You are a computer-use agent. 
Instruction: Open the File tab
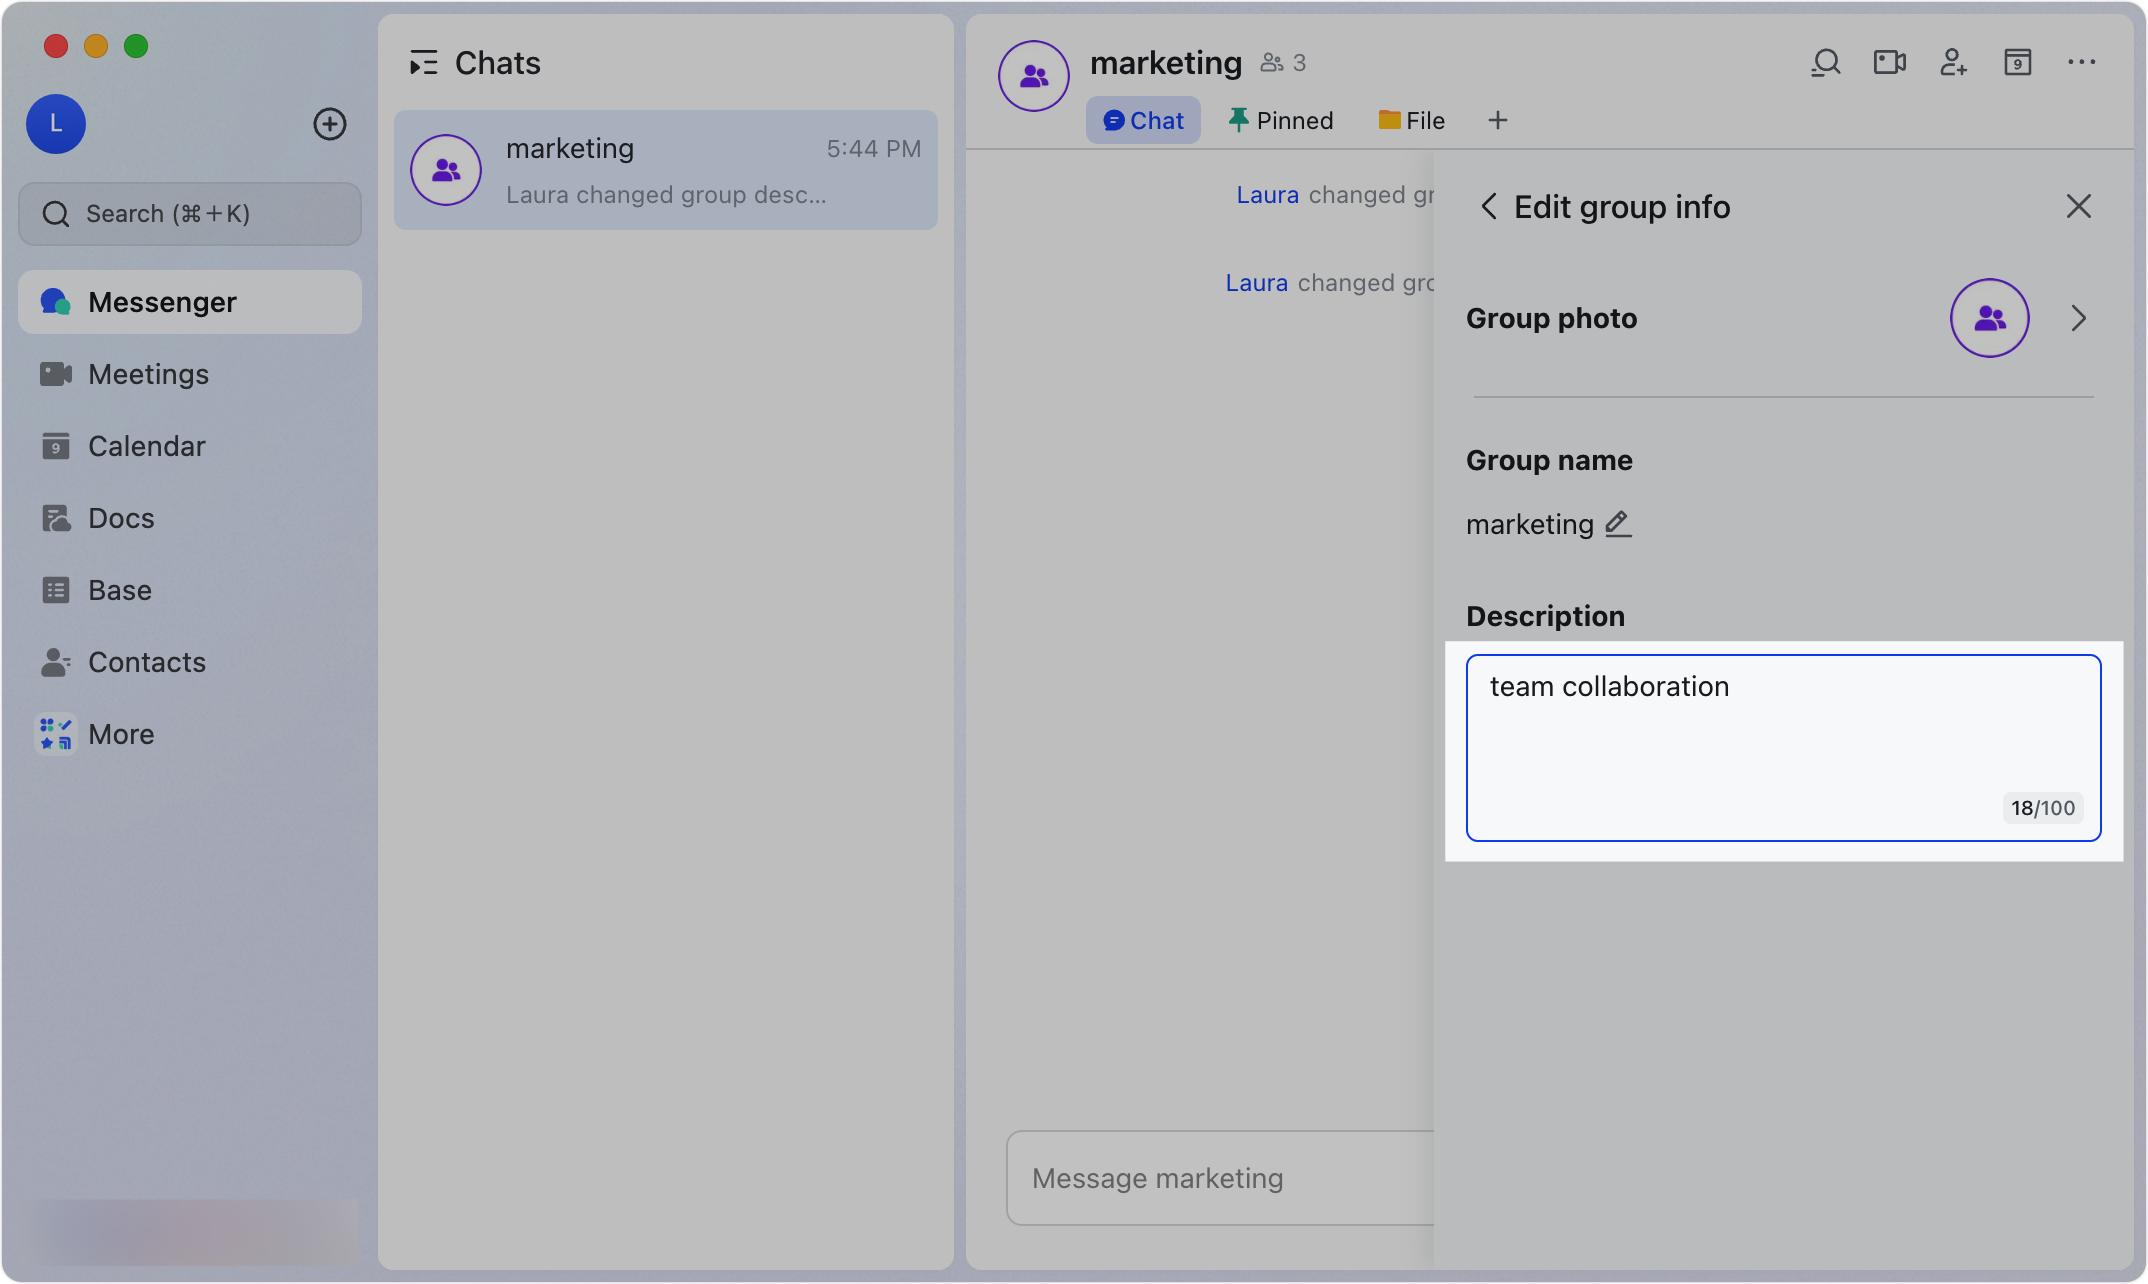click(x=1411, y=120)
